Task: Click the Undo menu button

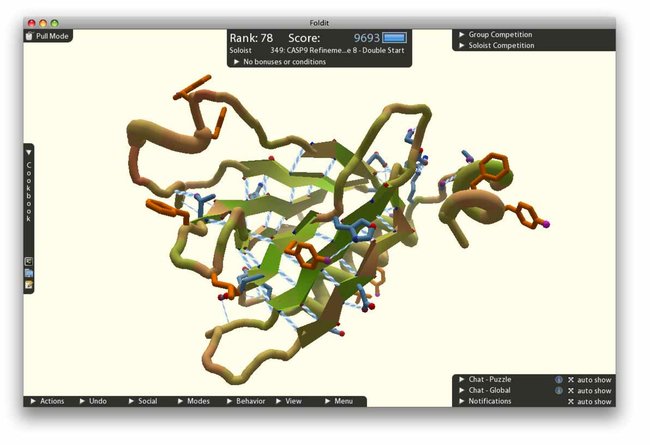Action: [x=92, y=401]
